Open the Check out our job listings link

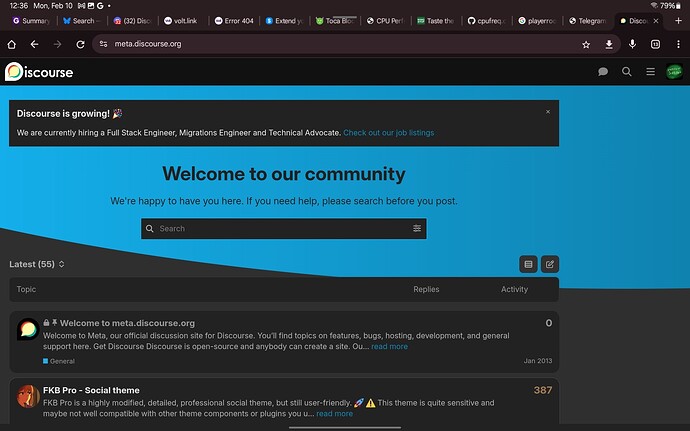(x=389, y=133)
